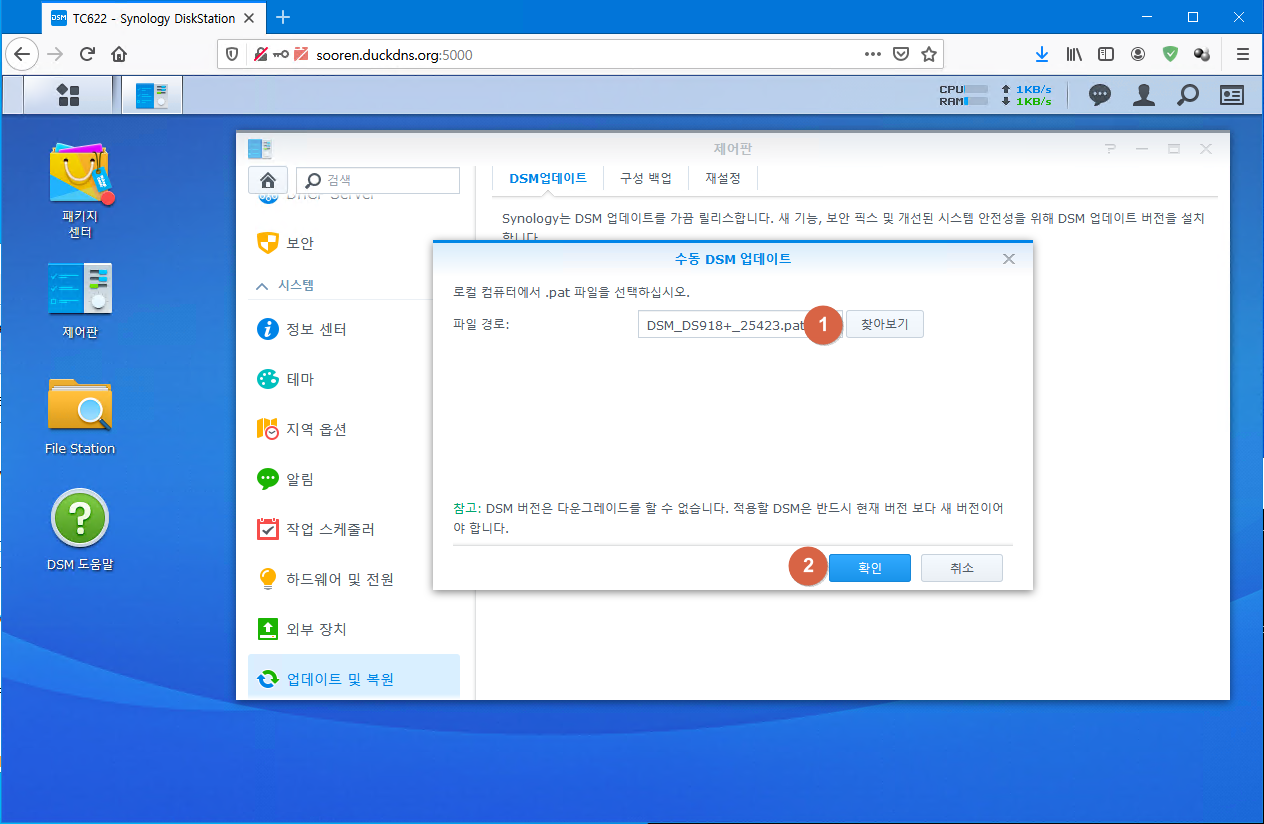
Task: Click the Firefox address bar
Action: pyautogui.click(x=580, y=55)
